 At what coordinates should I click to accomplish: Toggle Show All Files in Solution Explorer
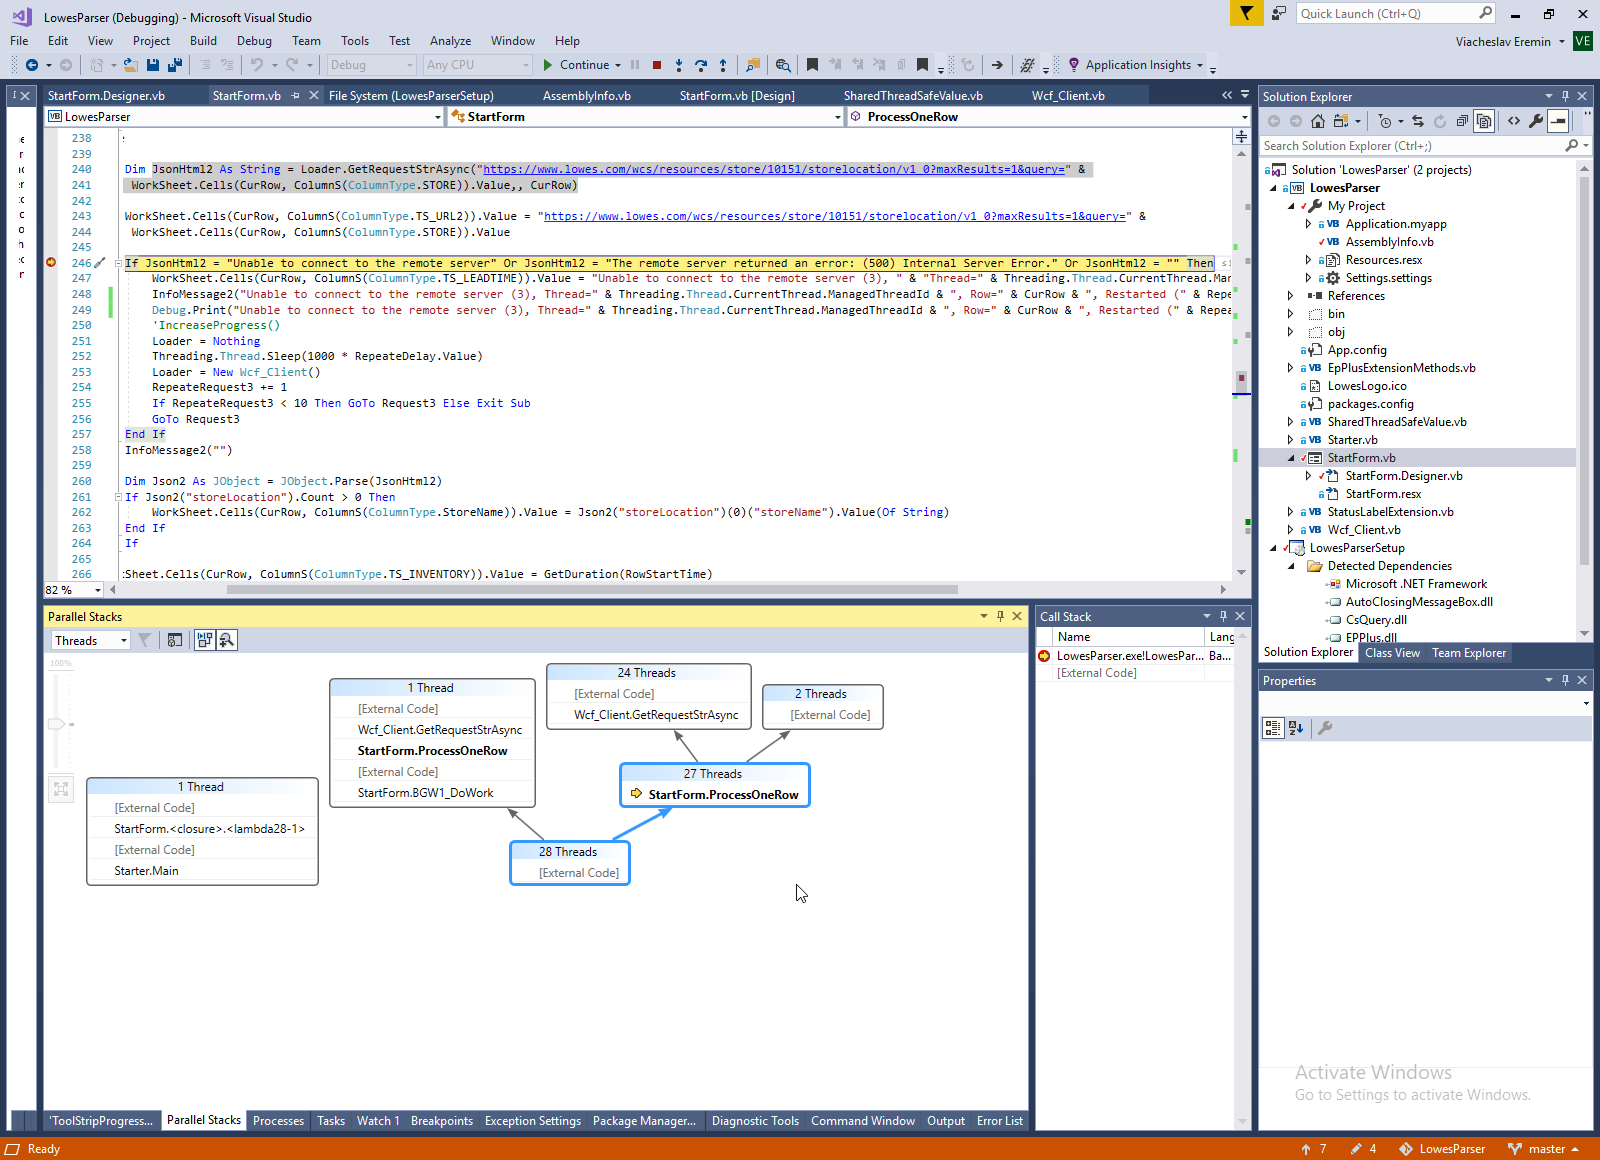[x=1484, y=121]
